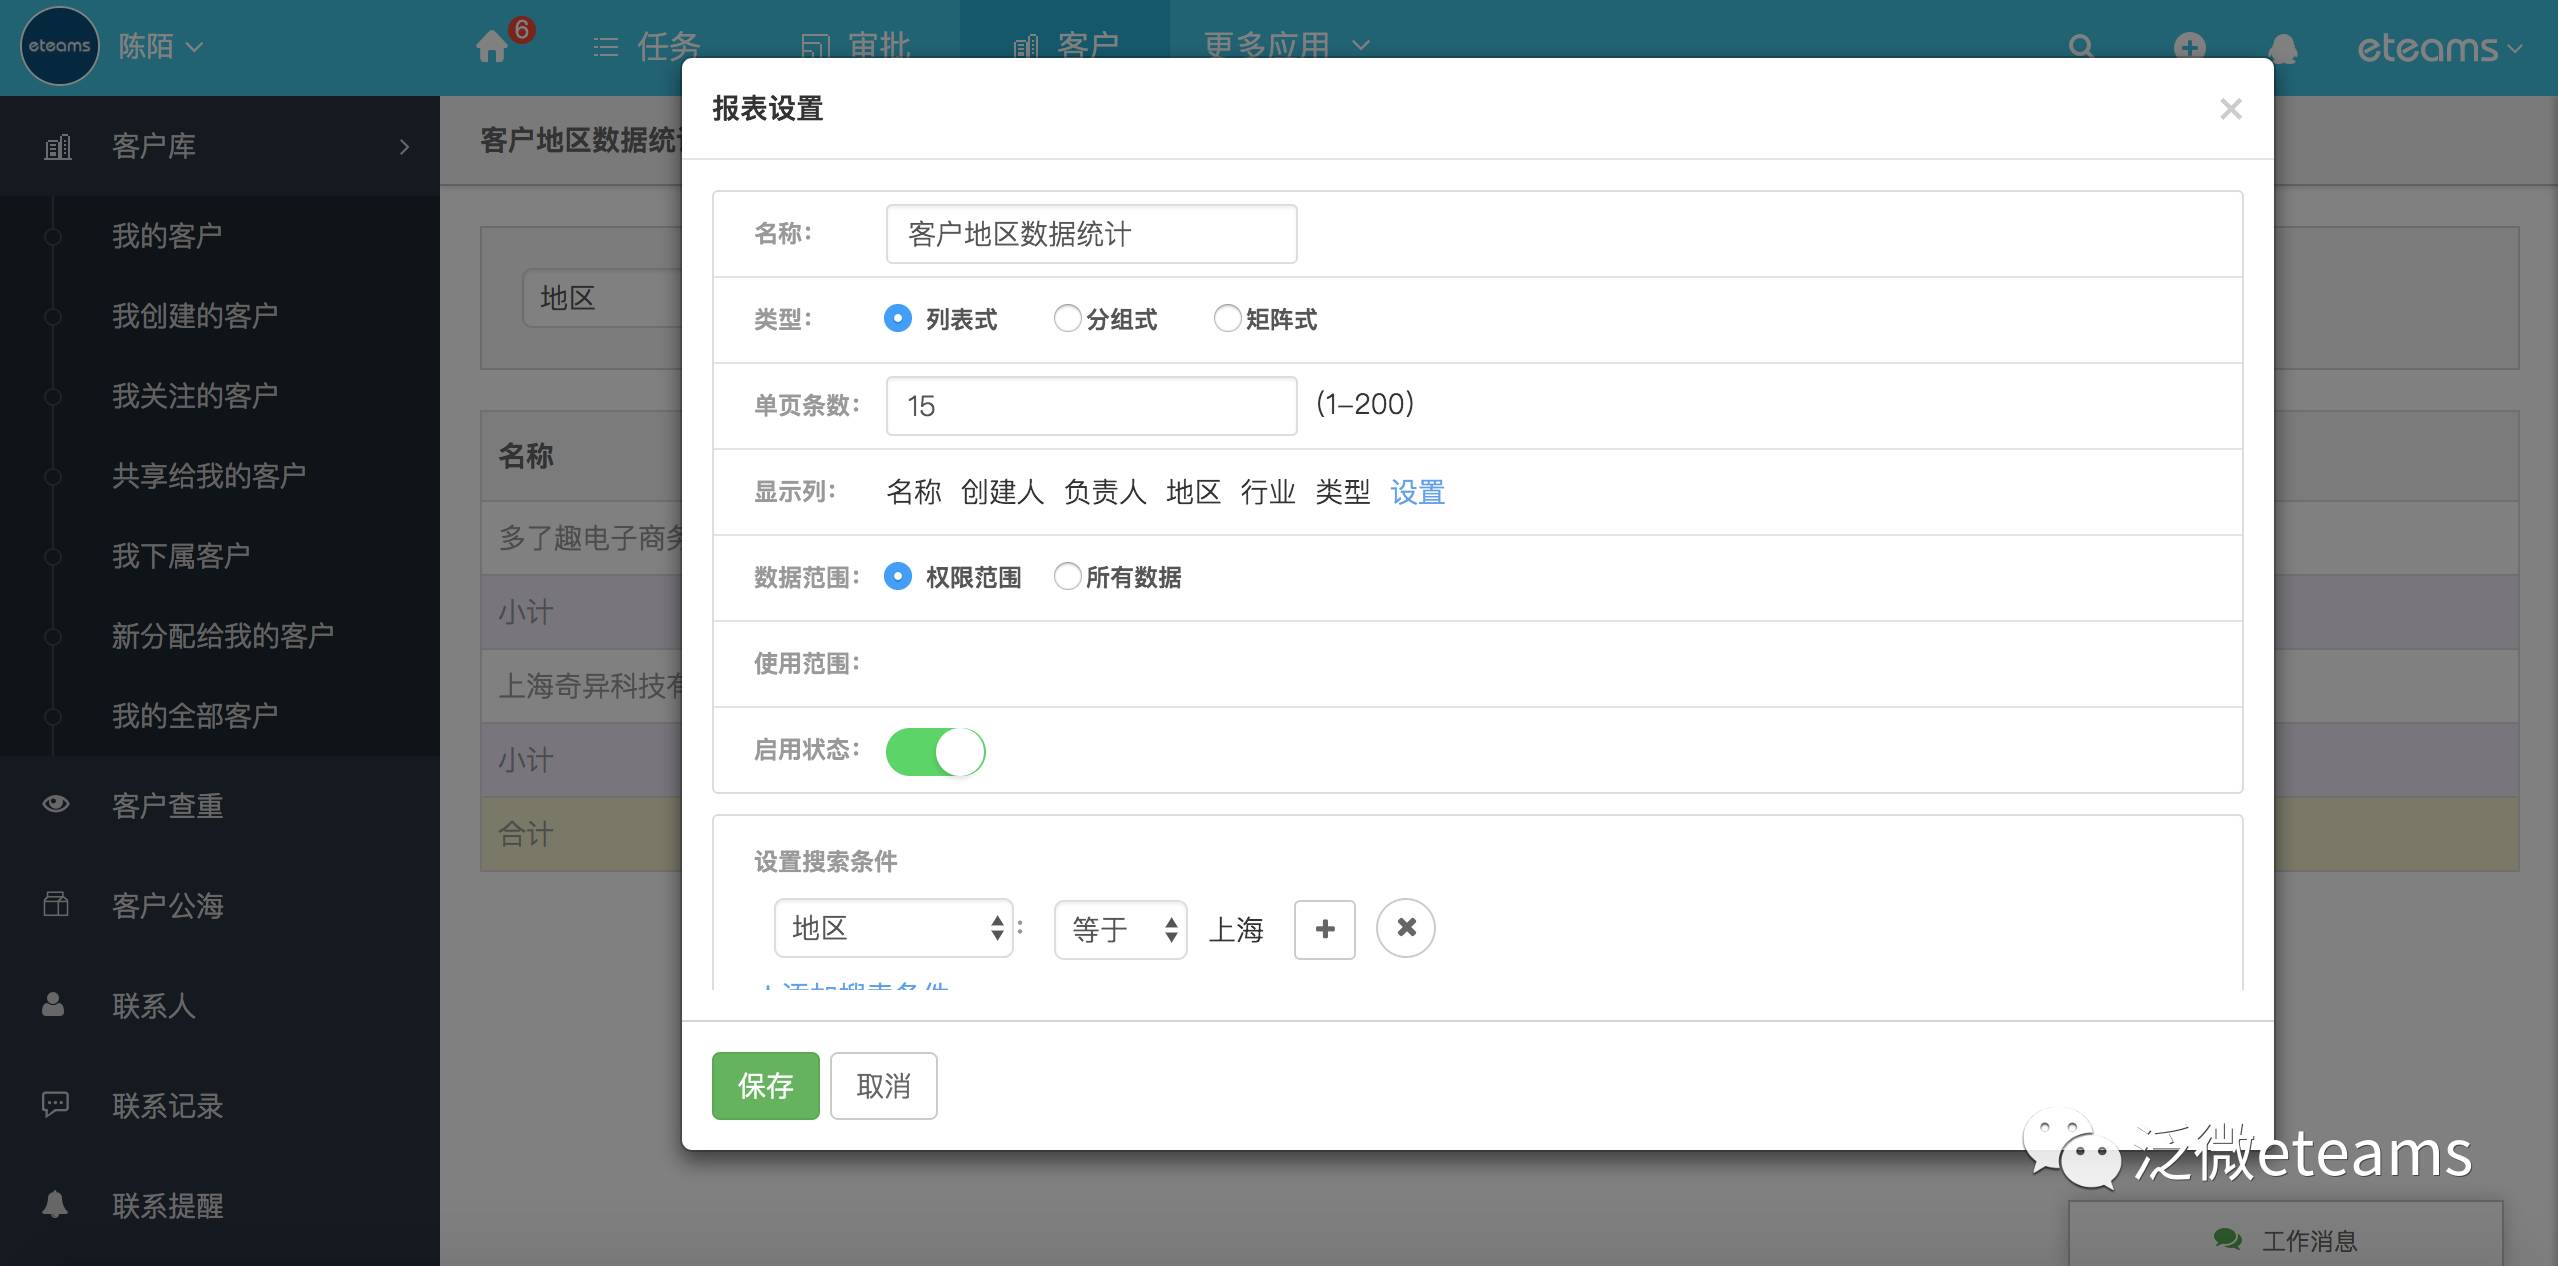
Task: Select the 分组式 report type radio
Action: 1067,319
